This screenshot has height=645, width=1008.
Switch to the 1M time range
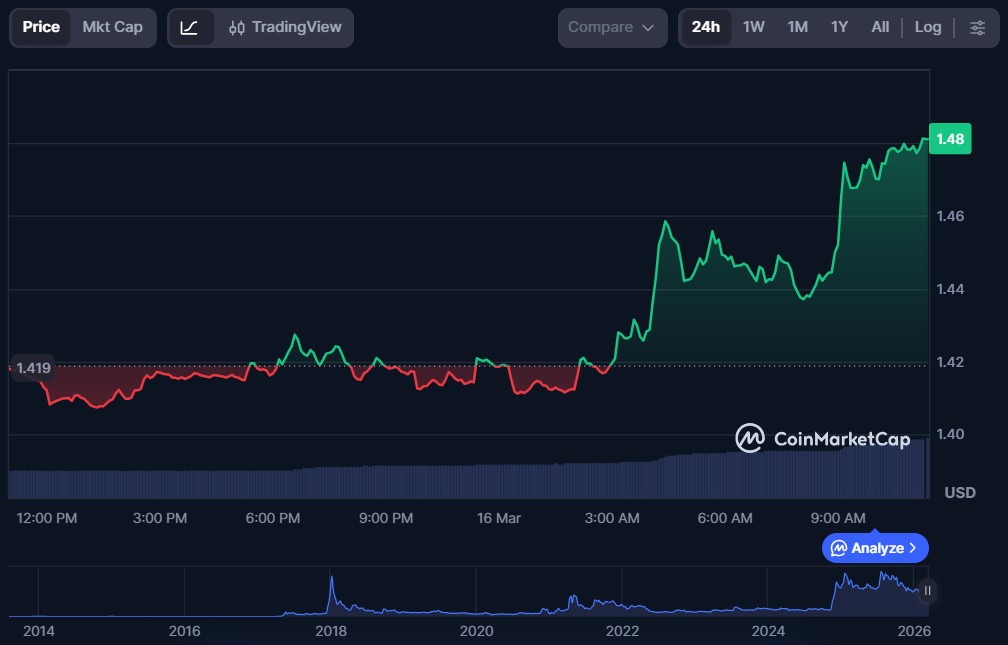point(797,27)
